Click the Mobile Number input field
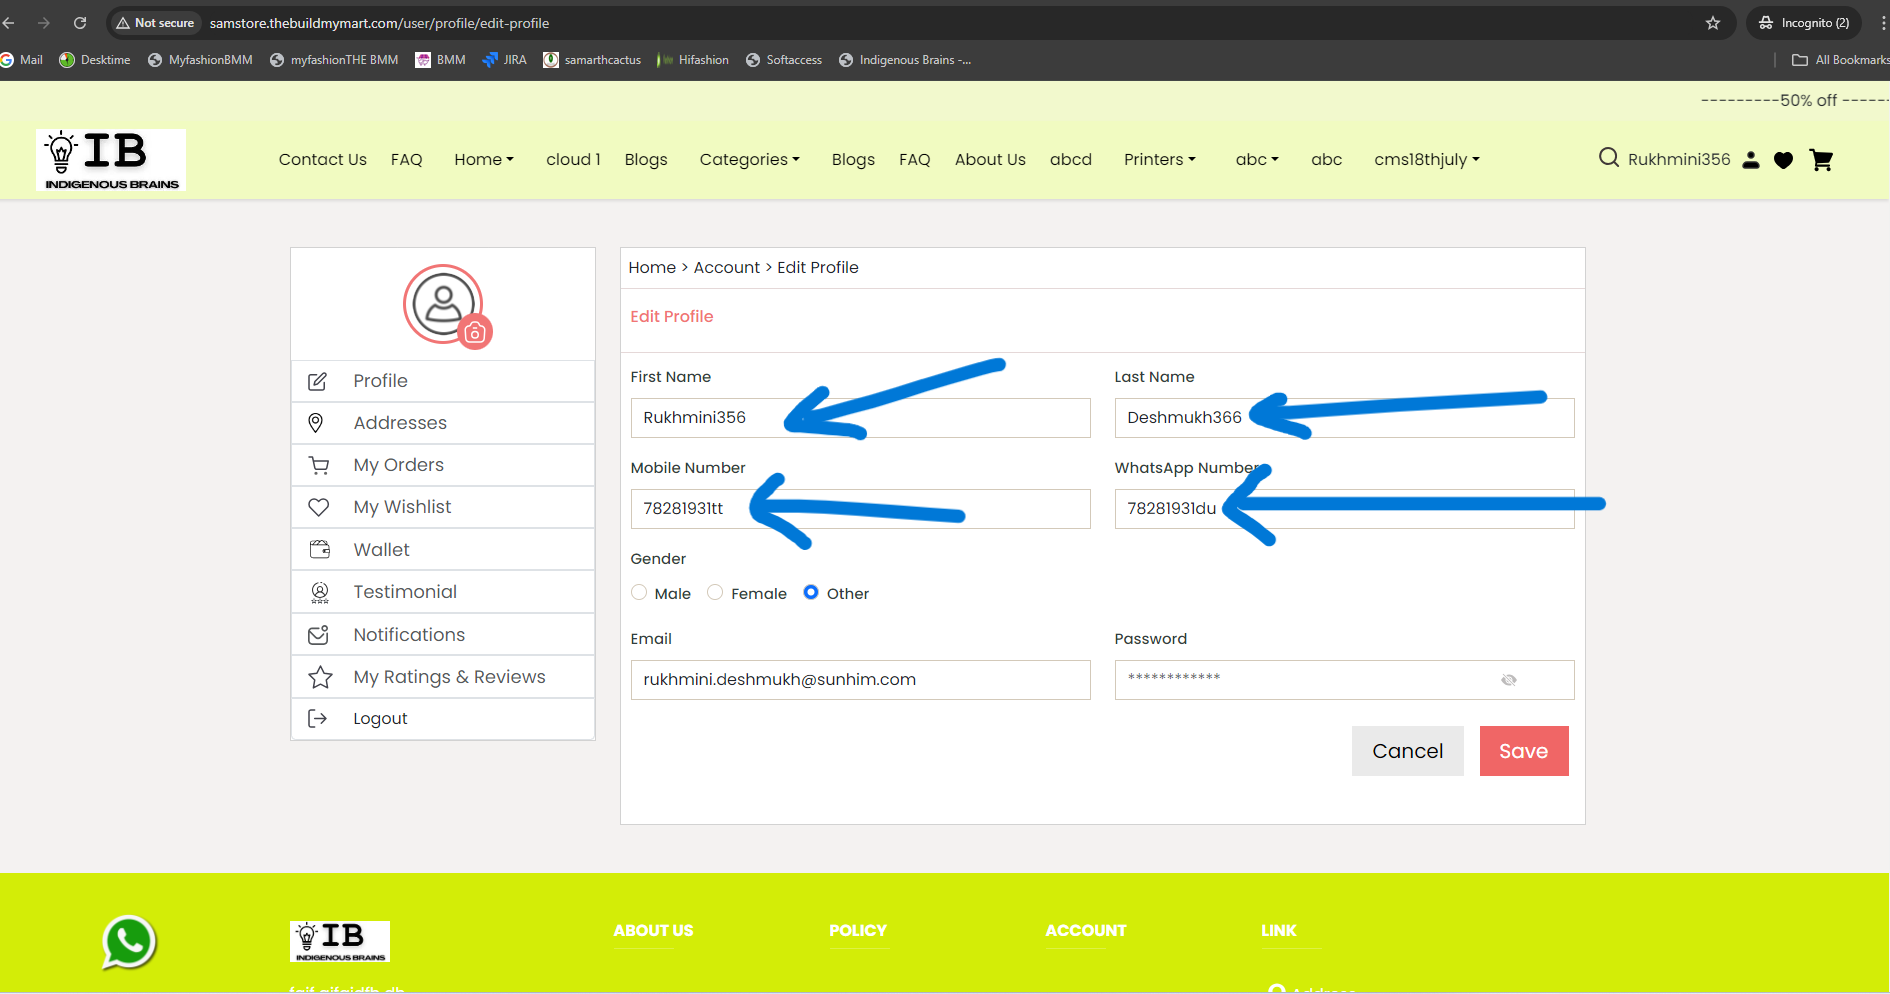This screenshot has width=1890, height=994. click(860, 509)
